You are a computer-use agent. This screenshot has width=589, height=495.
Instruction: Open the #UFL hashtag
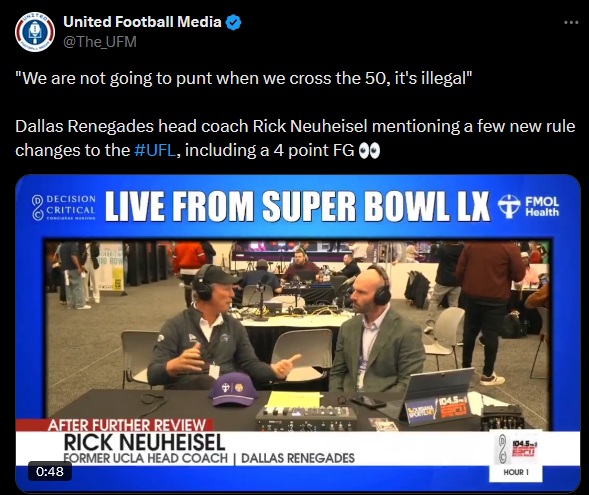click(x=155, y=150)
